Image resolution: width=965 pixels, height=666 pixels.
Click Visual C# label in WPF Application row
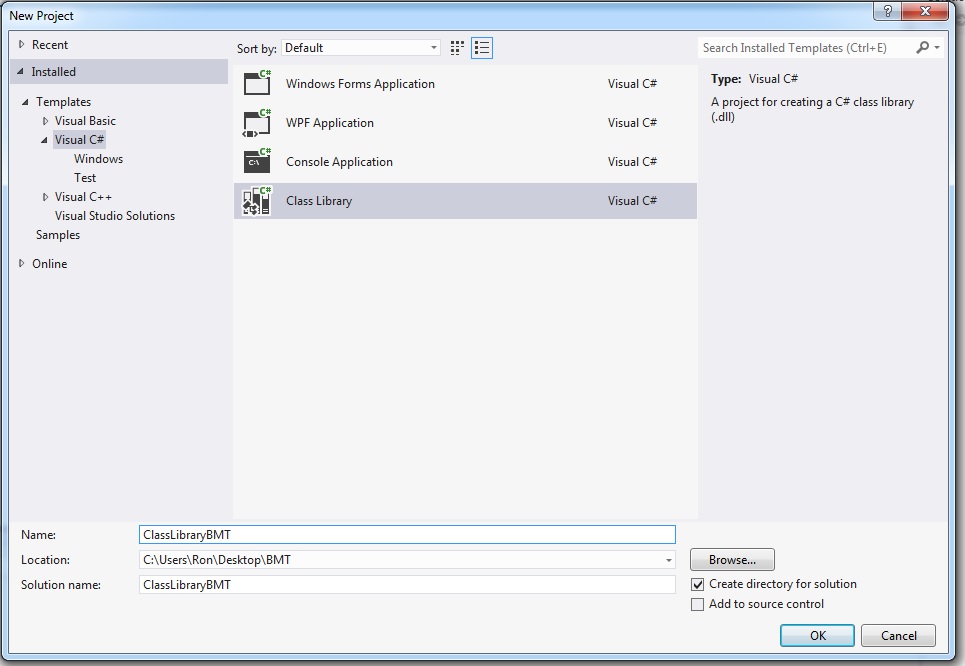pos(632,122)
